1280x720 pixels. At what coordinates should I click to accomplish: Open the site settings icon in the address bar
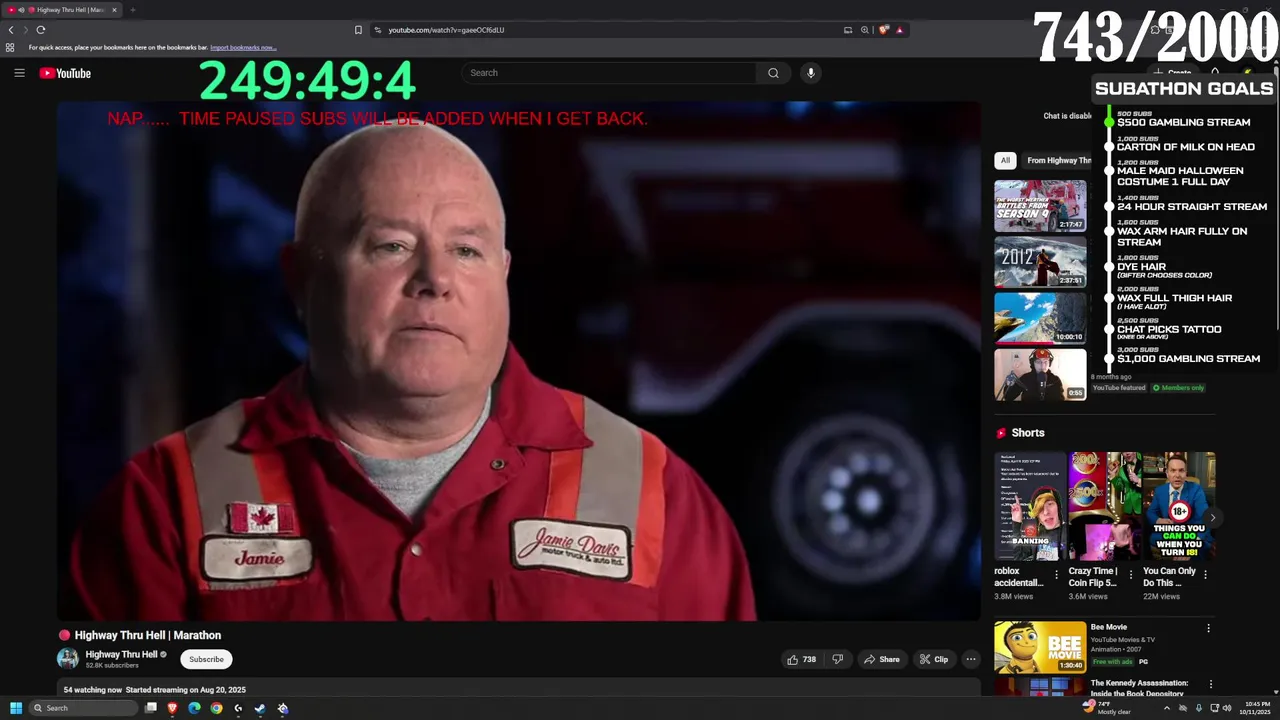point(378,30)
